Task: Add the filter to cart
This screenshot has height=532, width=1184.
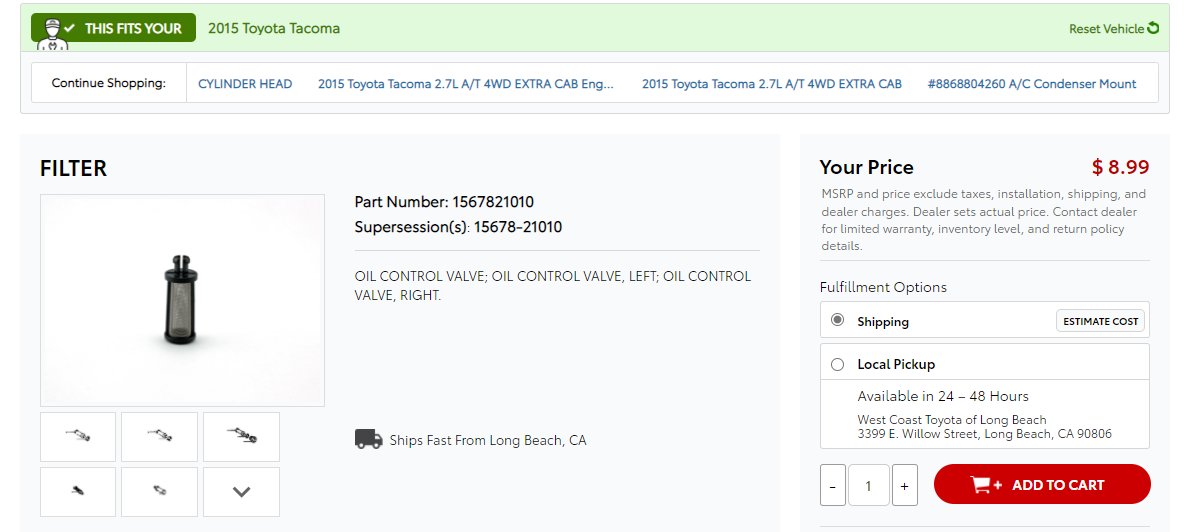Action: [1042, 484]
